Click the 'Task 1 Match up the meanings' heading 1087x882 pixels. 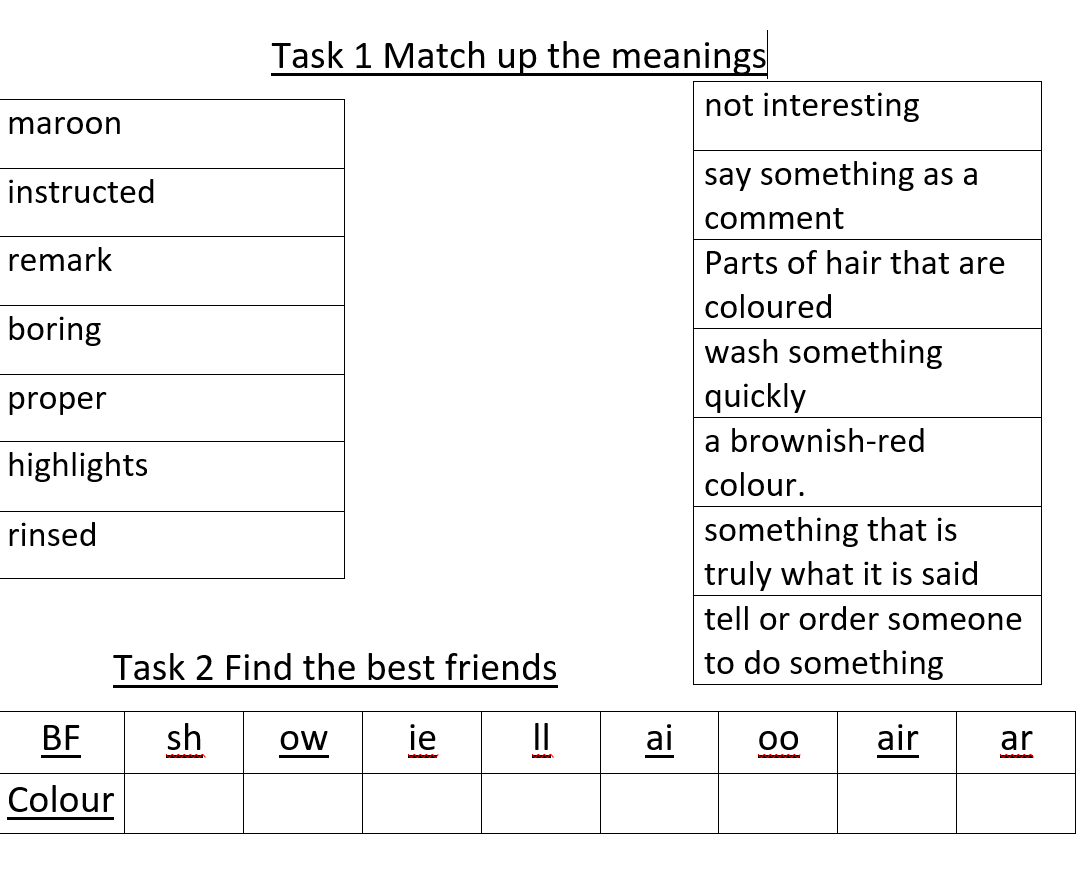click(x=519, y=55)
